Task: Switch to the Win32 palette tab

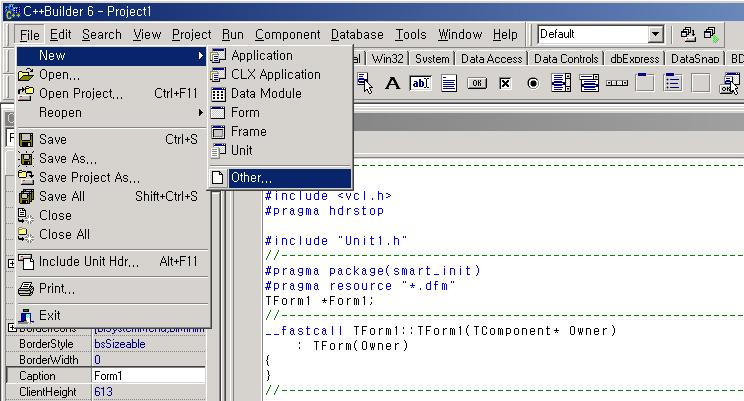Action: point(387,59)
